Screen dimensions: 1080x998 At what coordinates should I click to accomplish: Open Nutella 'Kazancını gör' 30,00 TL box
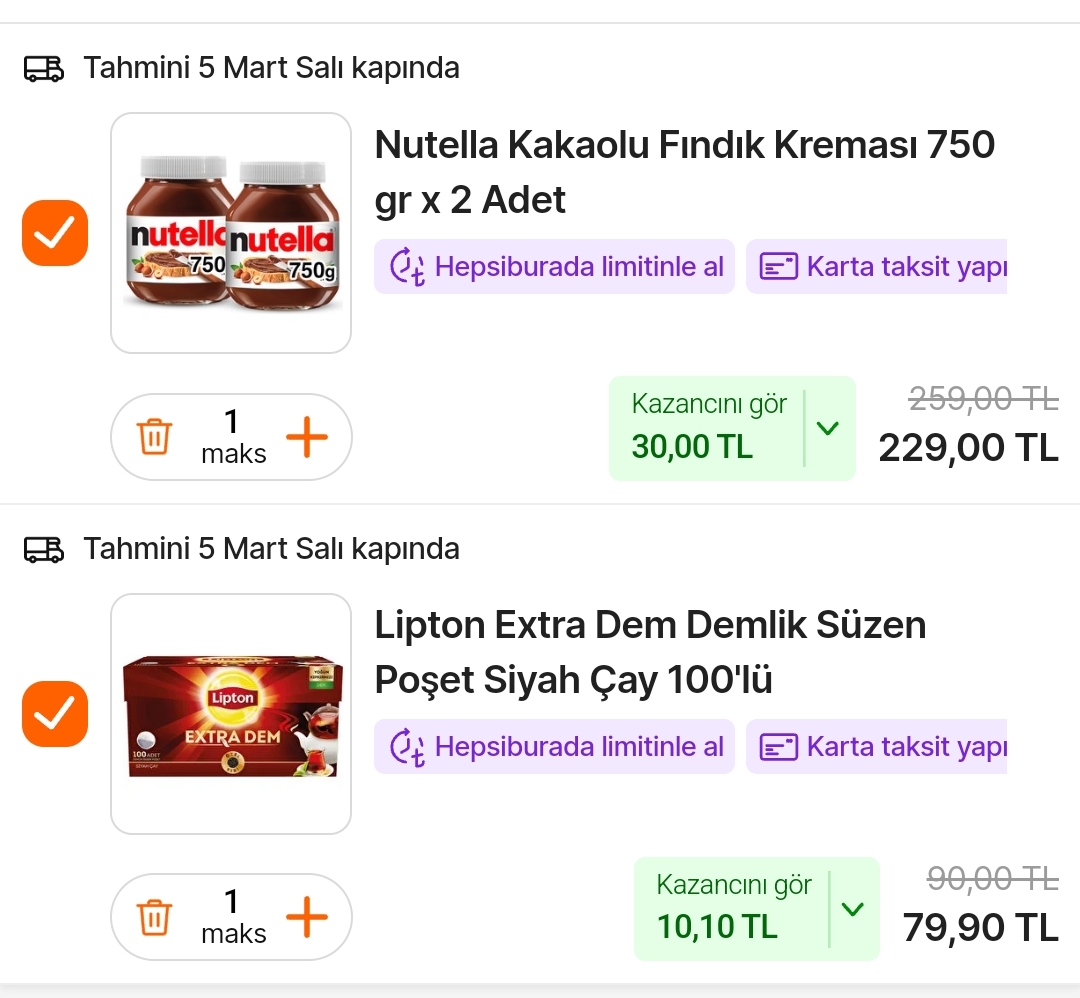[709, 428]
